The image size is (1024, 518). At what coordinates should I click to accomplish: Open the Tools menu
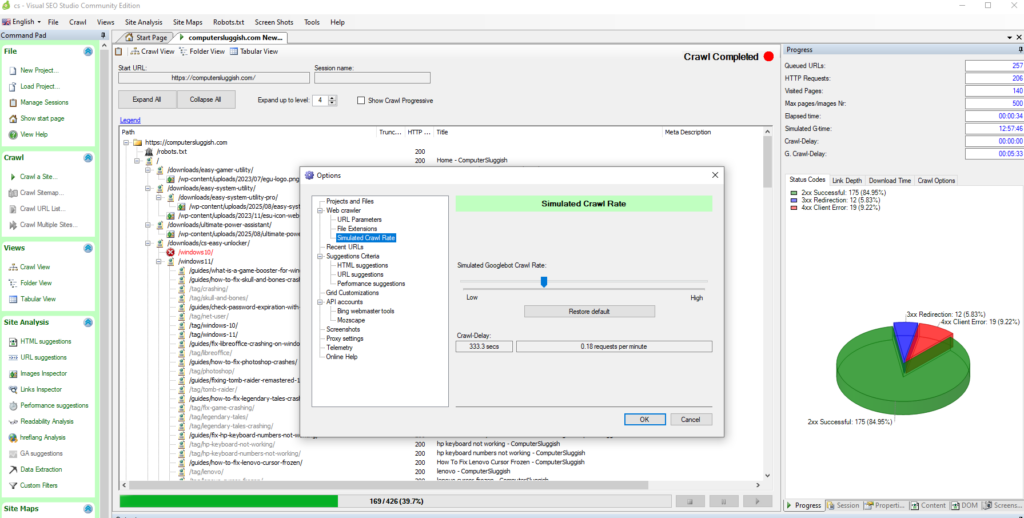(x=312, y=22)
